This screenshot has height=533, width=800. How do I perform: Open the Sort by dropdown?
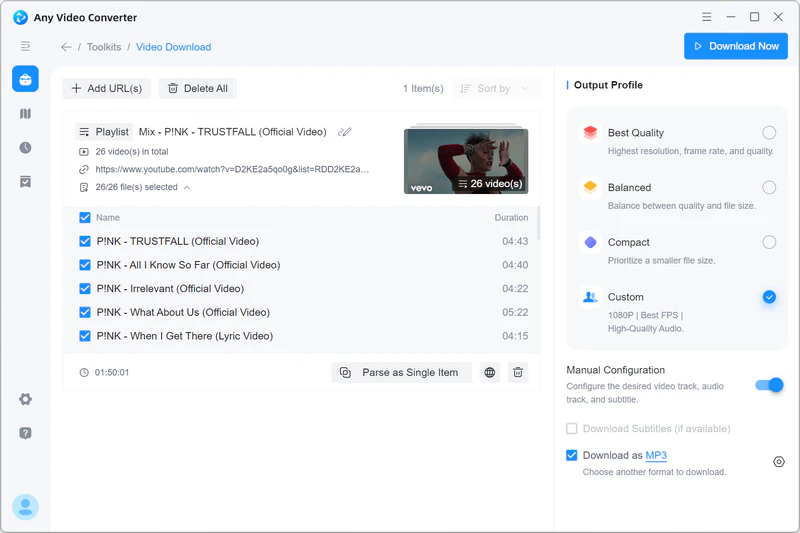[x=496, y=89]
